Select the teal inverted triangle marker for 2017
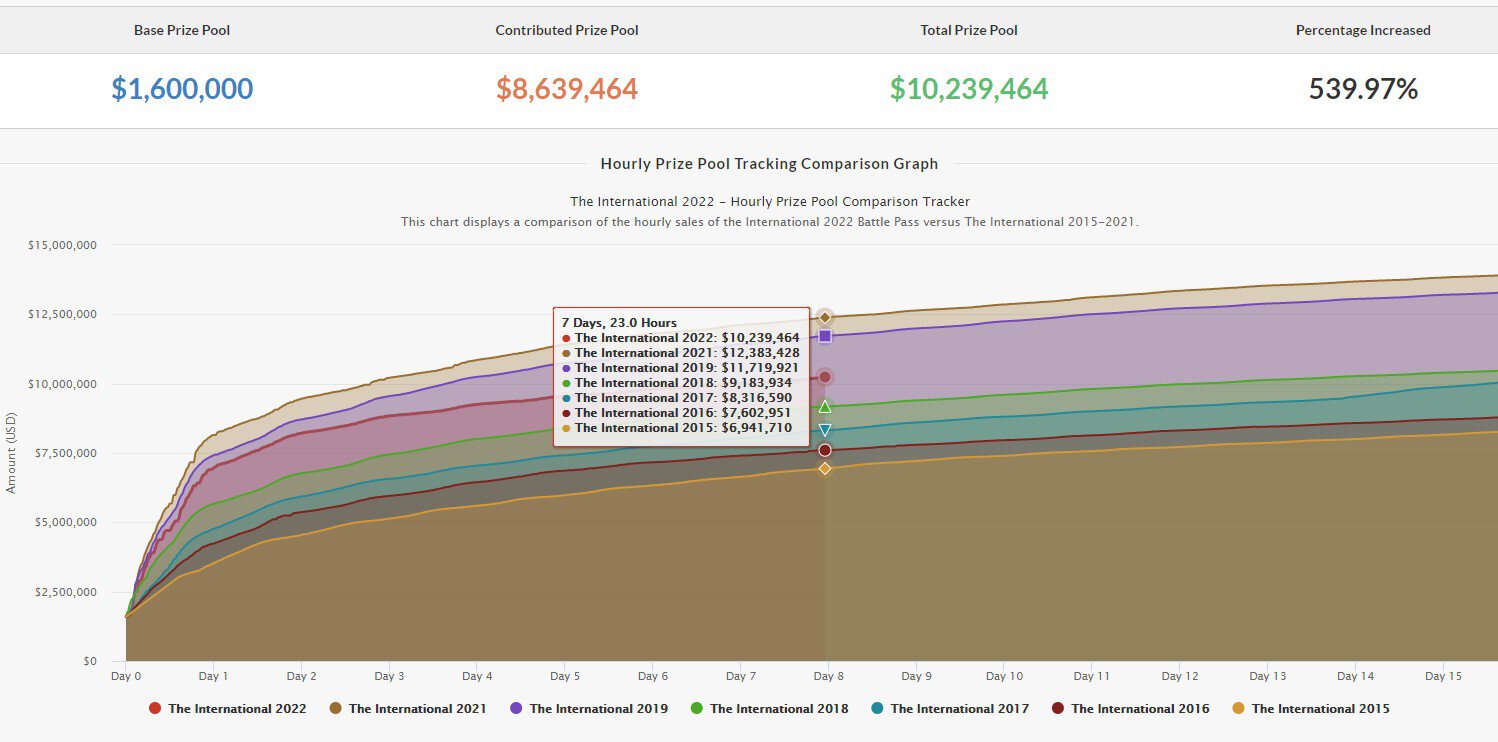 pos(825,430)
